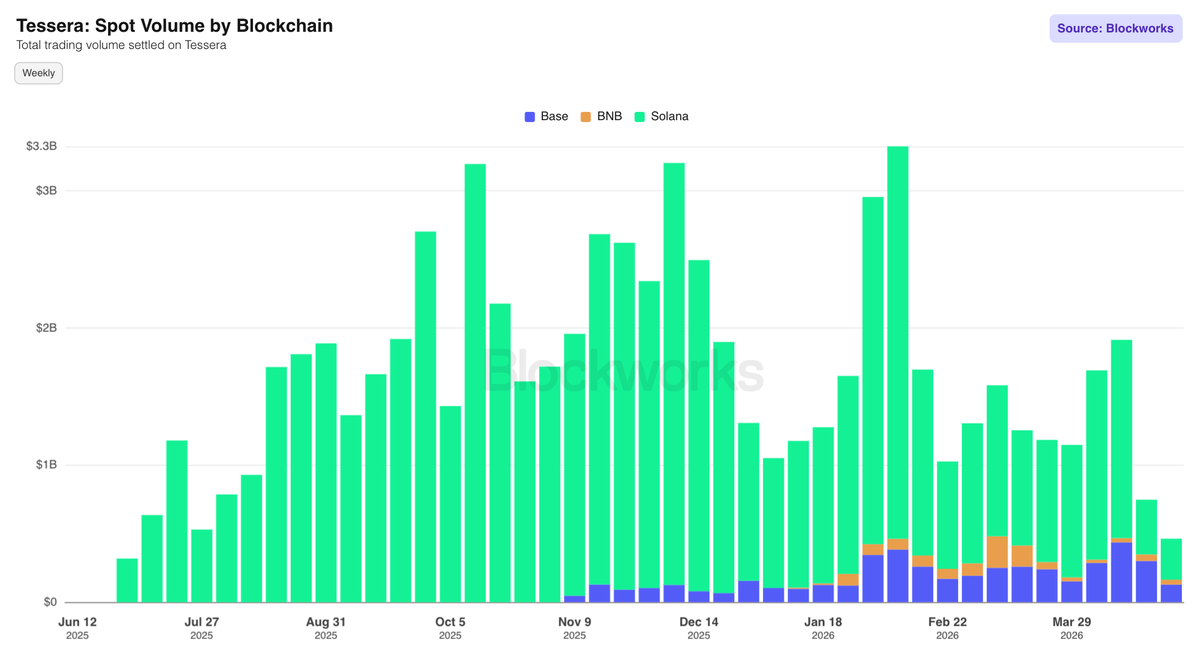This screenshot has width=1199, height=660.
Task: Click the Mar 29 2026 x-axis label
Action: [1071, 628]
